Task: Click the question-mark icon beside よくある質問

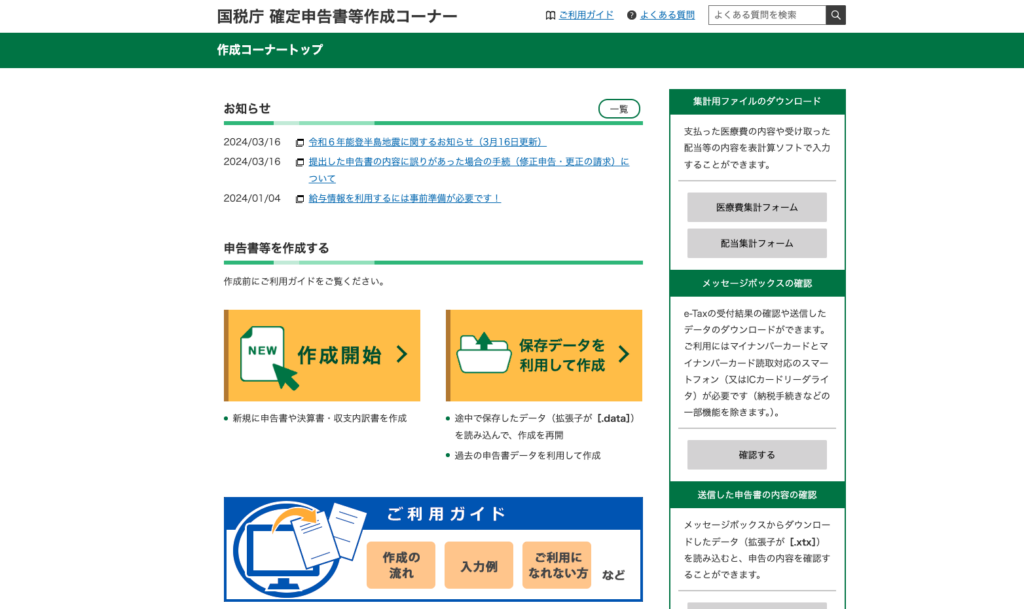Action: [x=629, y=15]
